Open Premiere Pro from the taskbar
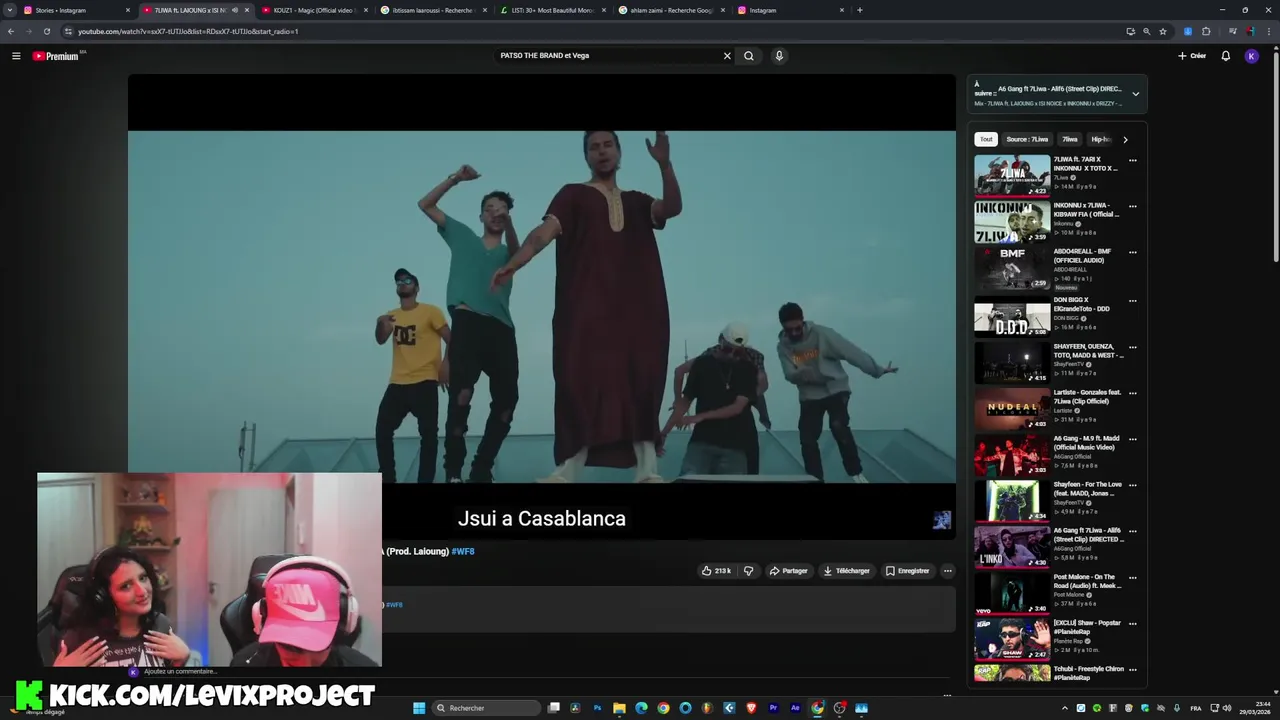Image resolution: width=1280 pixels, height=720 pixels. [773, 708]
